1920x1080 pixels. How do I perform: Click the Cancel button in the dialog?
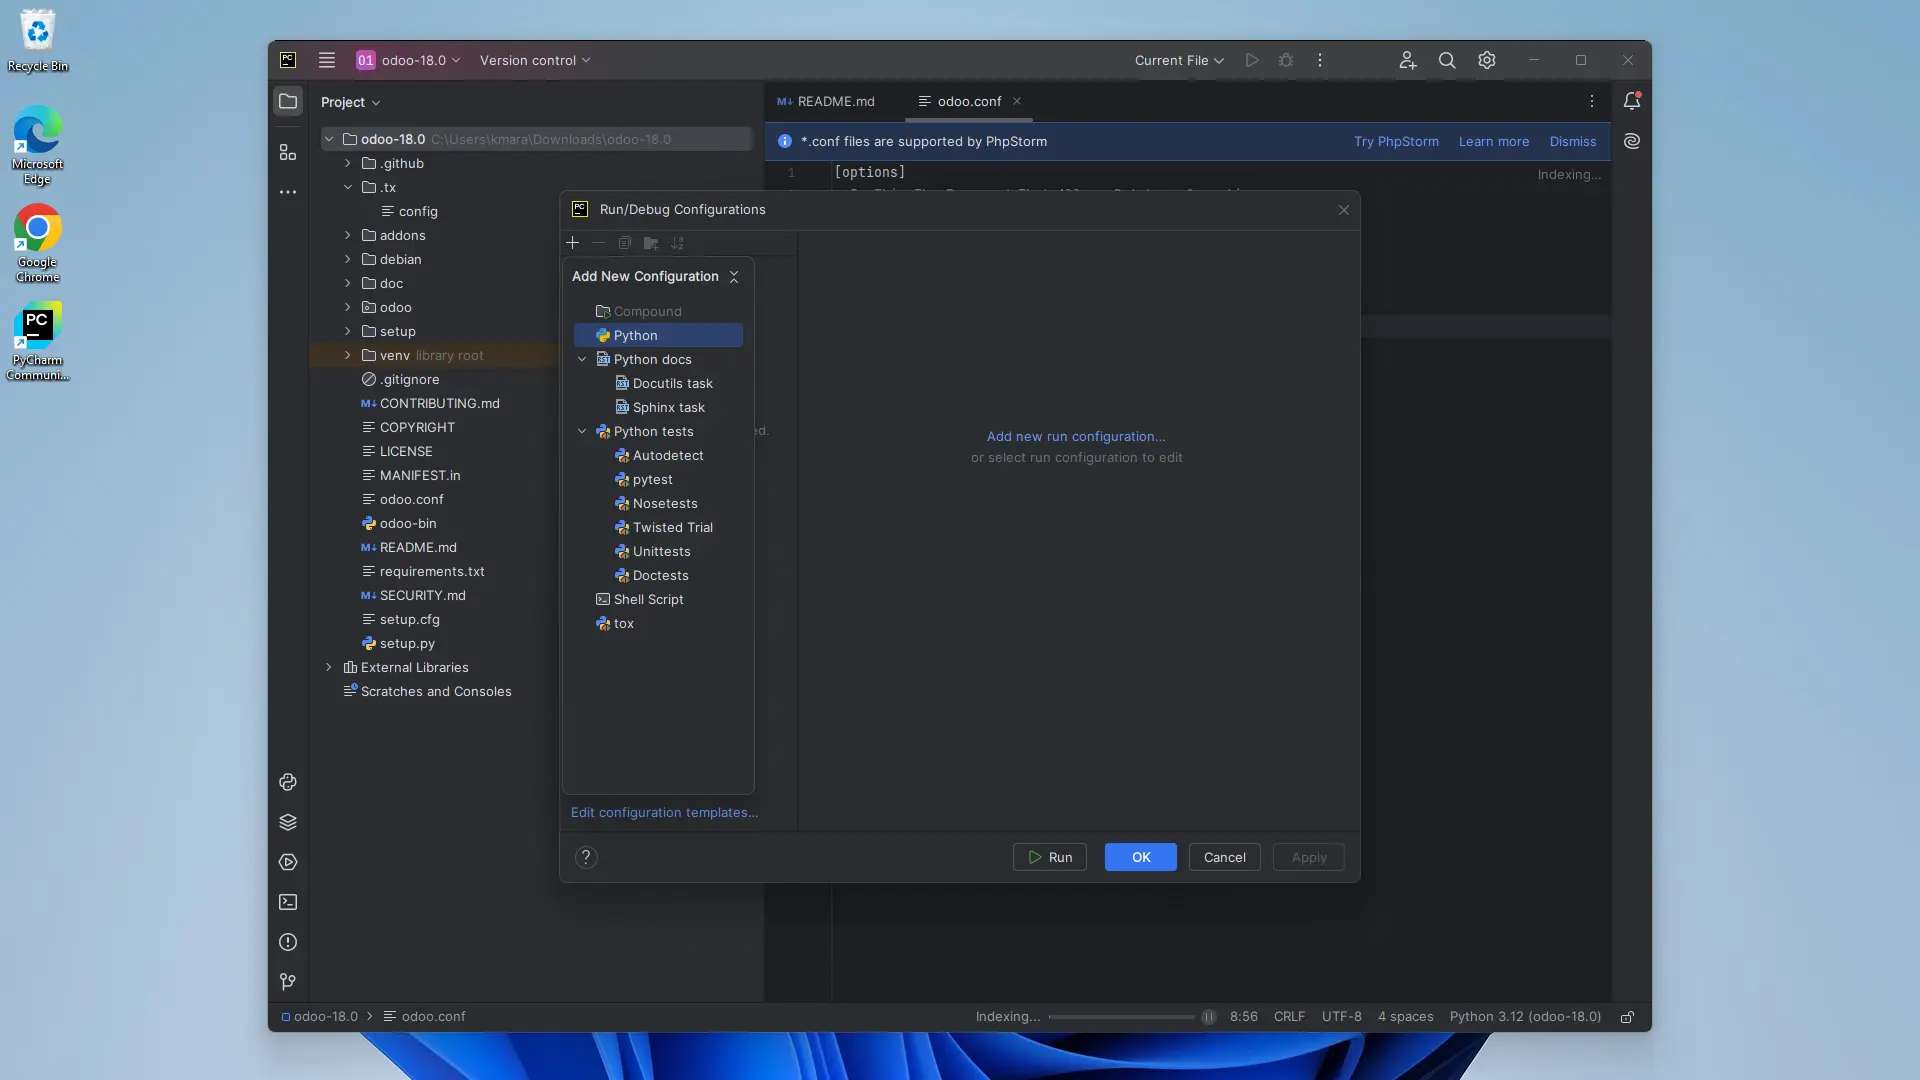pos(1225,857)
